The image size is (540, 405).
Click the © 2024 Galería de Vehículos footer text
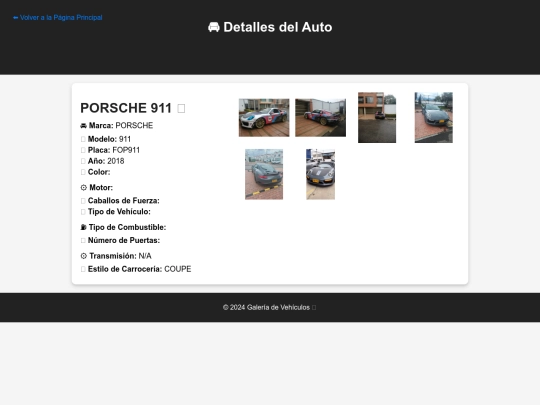(x=266, y=308)
